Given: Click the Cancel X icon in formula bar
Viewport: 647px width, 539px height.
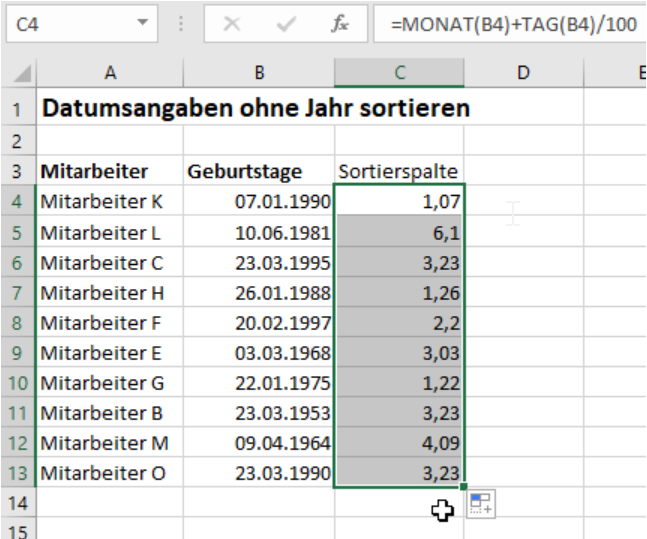Looking at the screenshot, I should point(232,25).
